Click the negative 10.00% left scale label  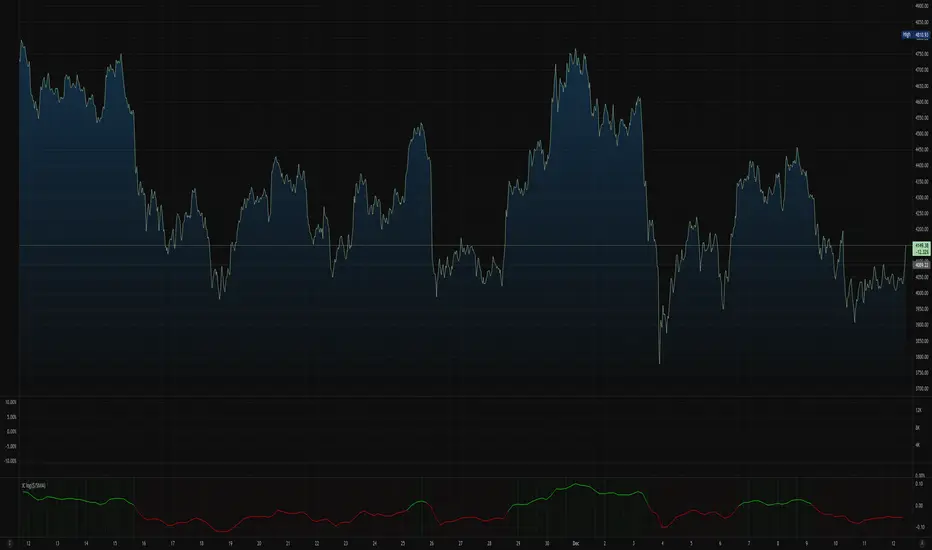point(11,461)
